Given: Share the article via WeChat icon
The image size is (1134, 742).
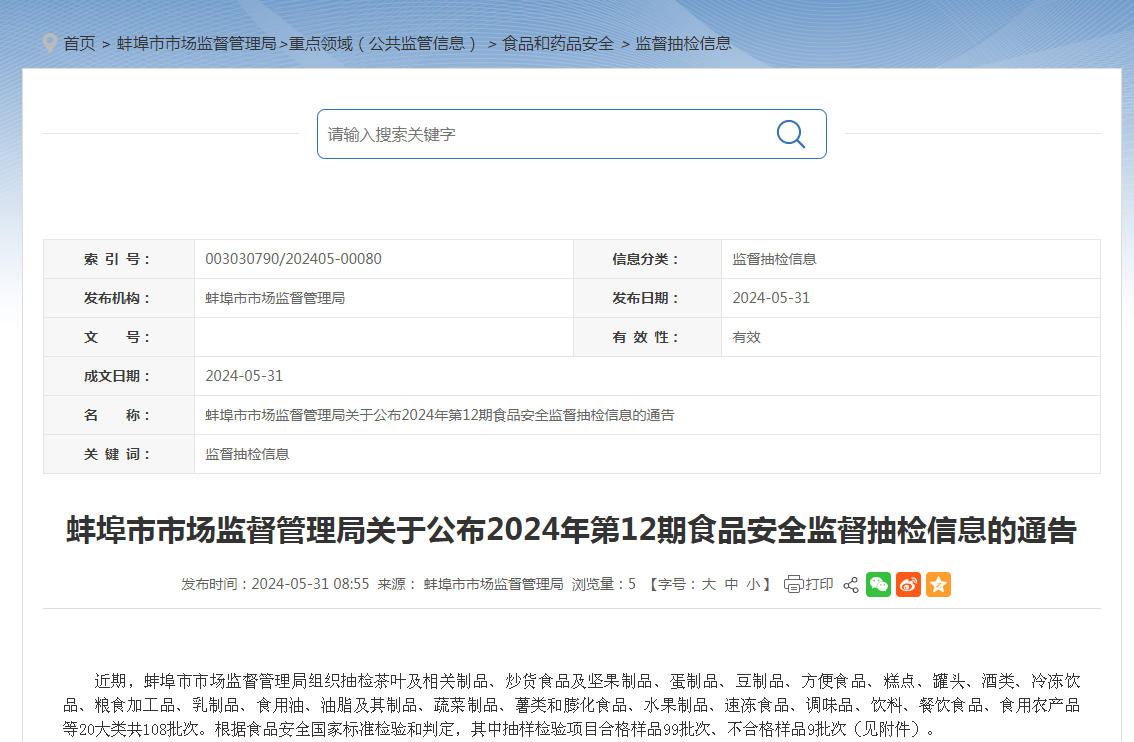Looking at the screenshot, I should (x=878, y=585).
